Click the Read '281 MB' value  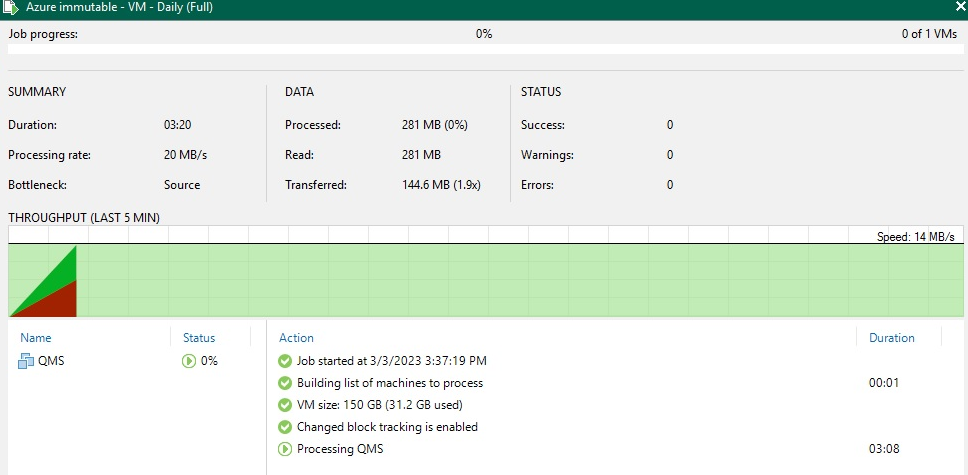[421, 155]
